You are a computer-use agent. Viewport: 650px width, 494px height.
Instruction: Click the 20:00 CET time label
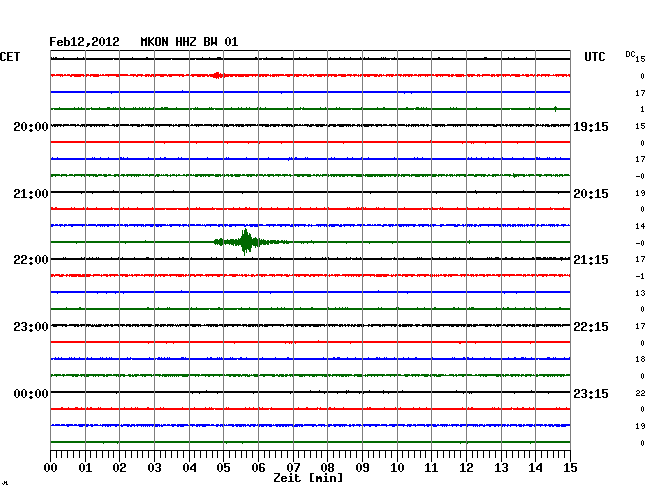click(31, 126)
